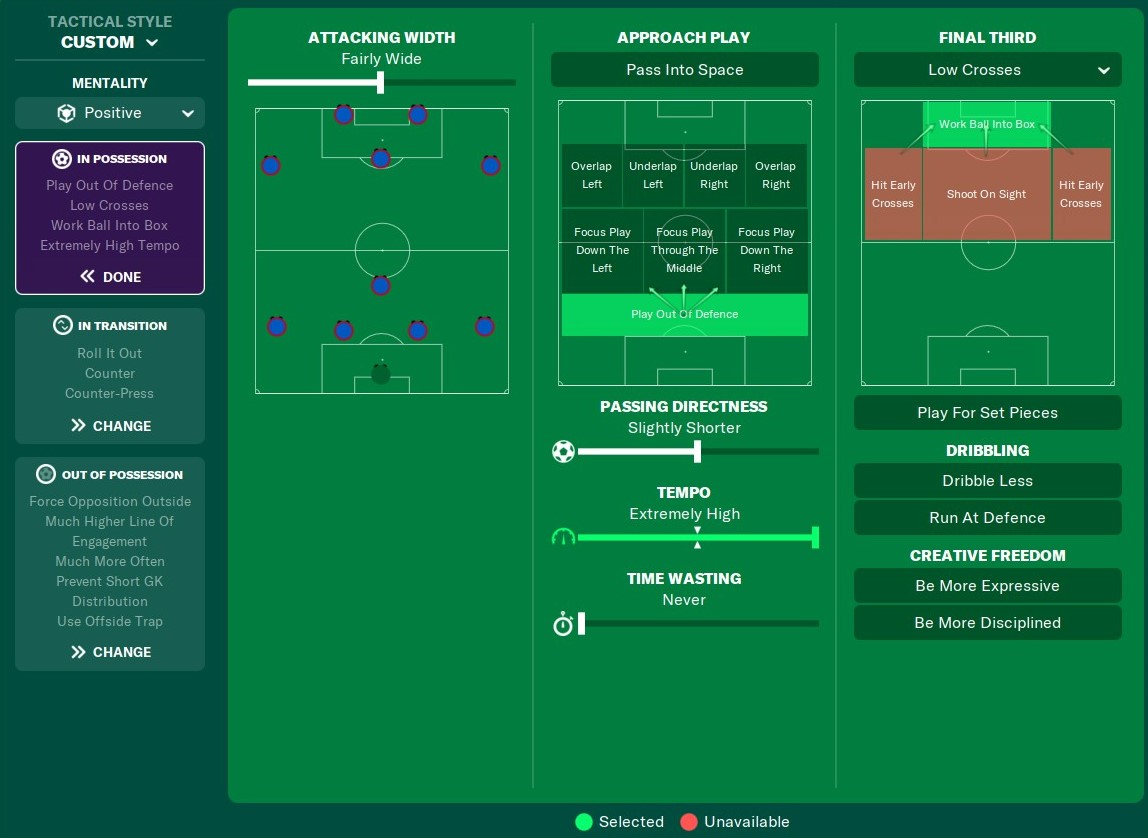Select Focus Play Through The Middle zone

tap(684, 250)
